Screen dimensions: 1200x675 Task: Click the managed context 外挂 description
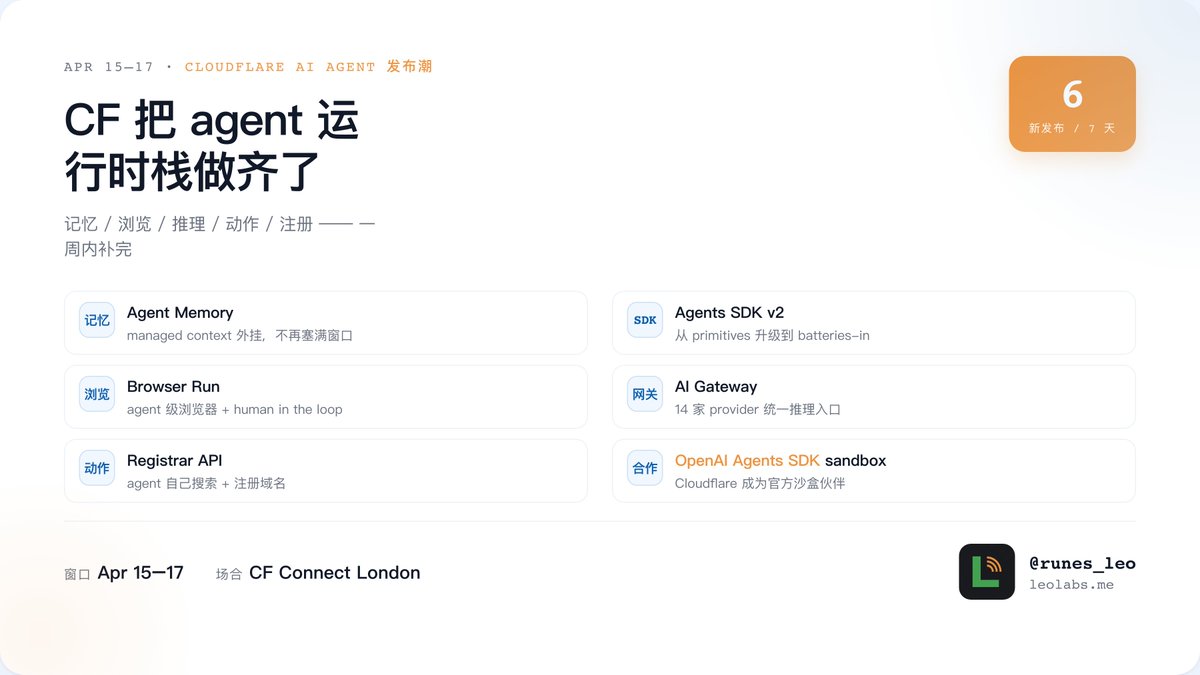pyautogui.click(x=240, y=336)
